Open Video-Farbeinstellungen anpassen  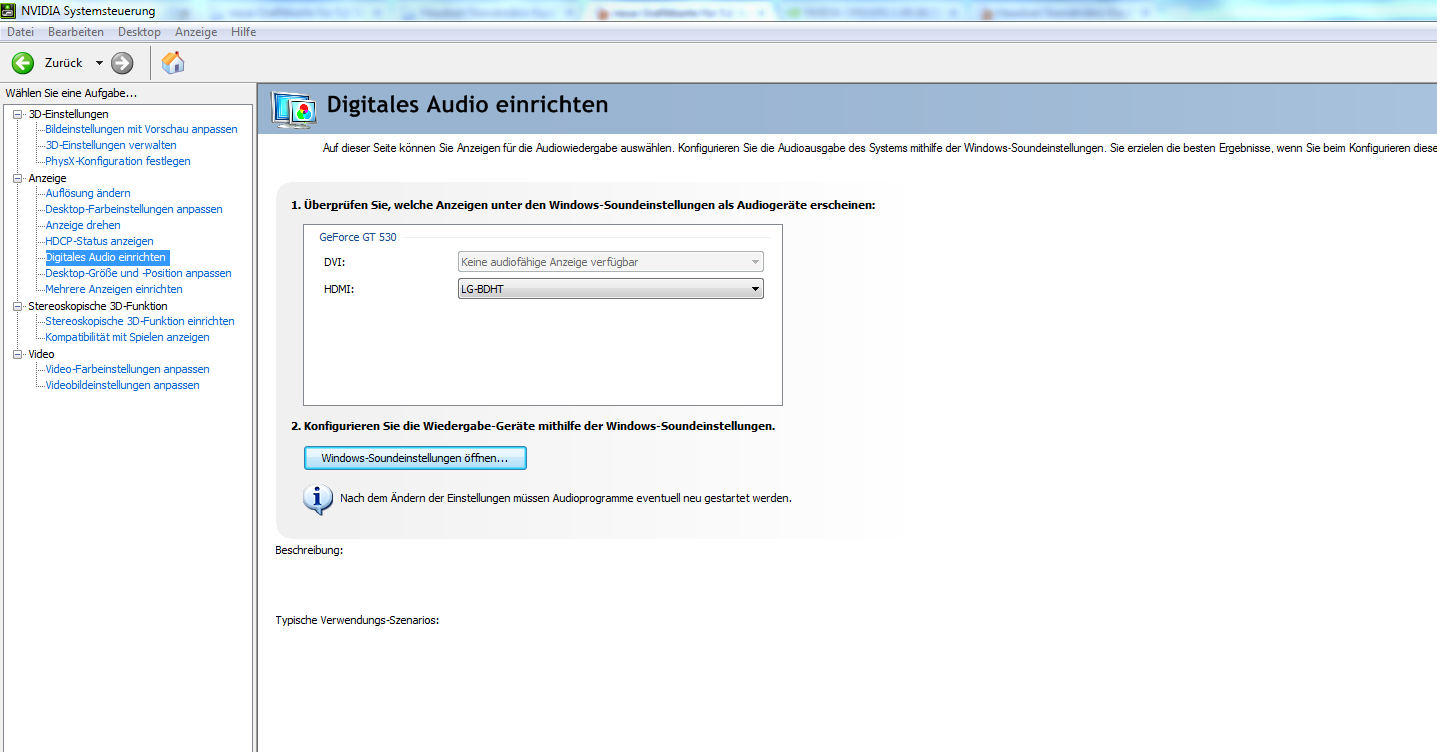(128, 369)
